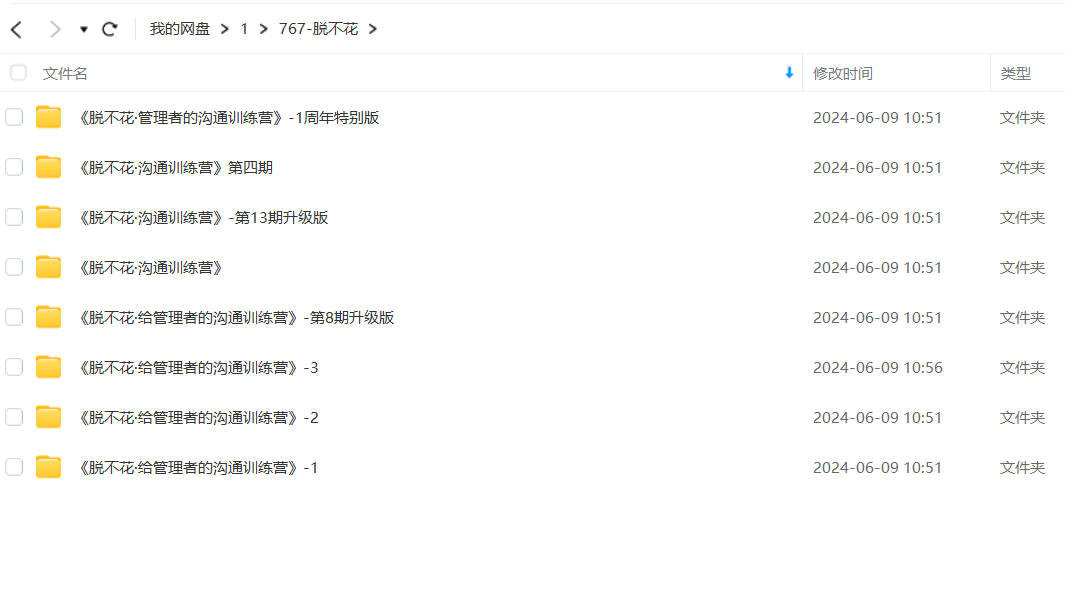Expand chevron after 767-脱不花 in breadcrumb

372,29
